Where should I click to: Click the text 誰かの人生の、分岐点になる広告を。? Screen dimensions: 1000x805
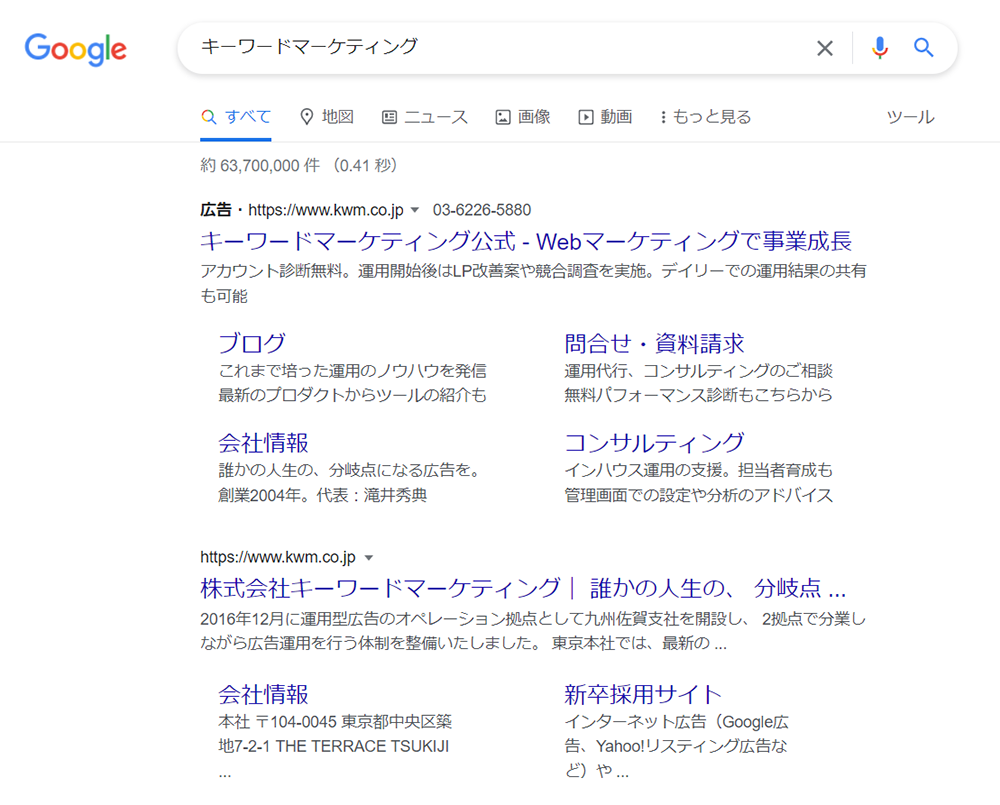point(350,470)
